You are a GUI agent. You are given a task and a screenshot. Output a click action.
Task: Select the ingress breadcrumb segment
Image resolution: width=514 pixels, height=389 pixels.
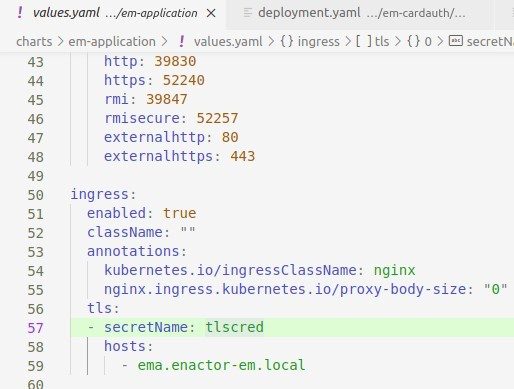(x=318, y=42)
